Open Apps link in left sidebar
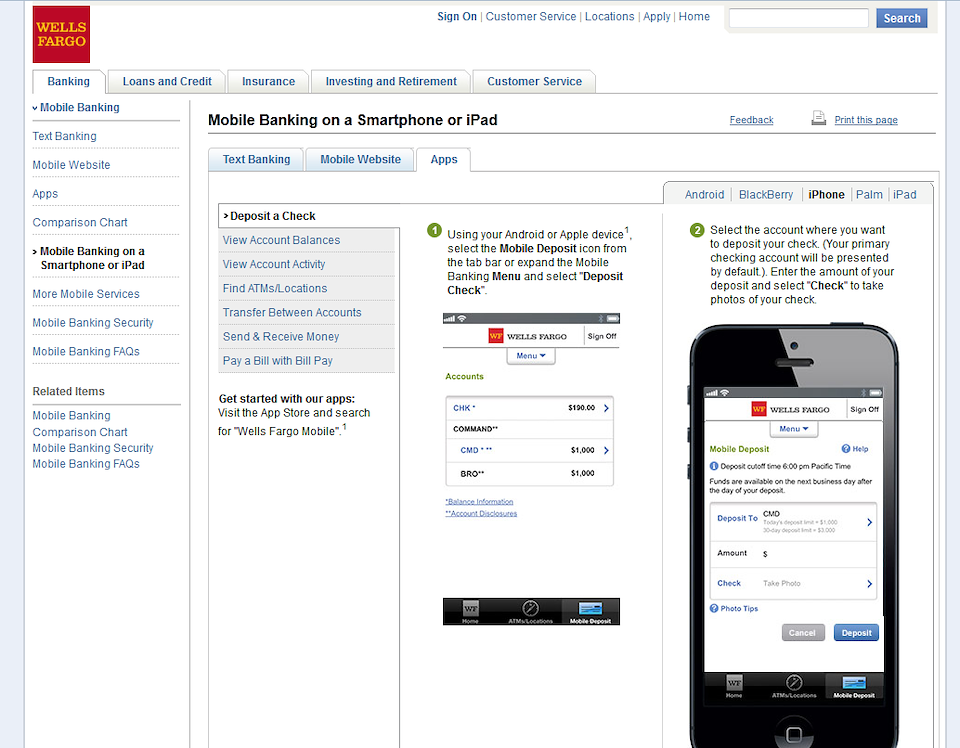Viewport: 960px width, 748px height. coord(45,194)
